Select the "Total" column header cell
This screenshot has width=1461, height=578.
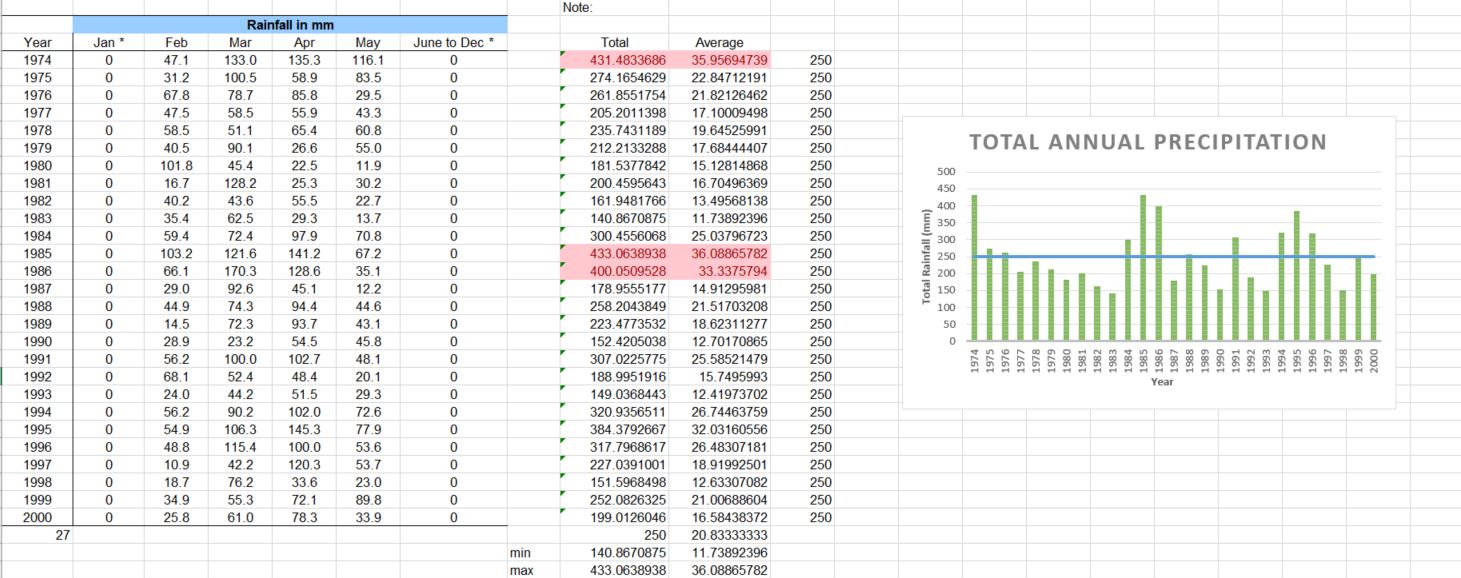[x=614, y=42]
